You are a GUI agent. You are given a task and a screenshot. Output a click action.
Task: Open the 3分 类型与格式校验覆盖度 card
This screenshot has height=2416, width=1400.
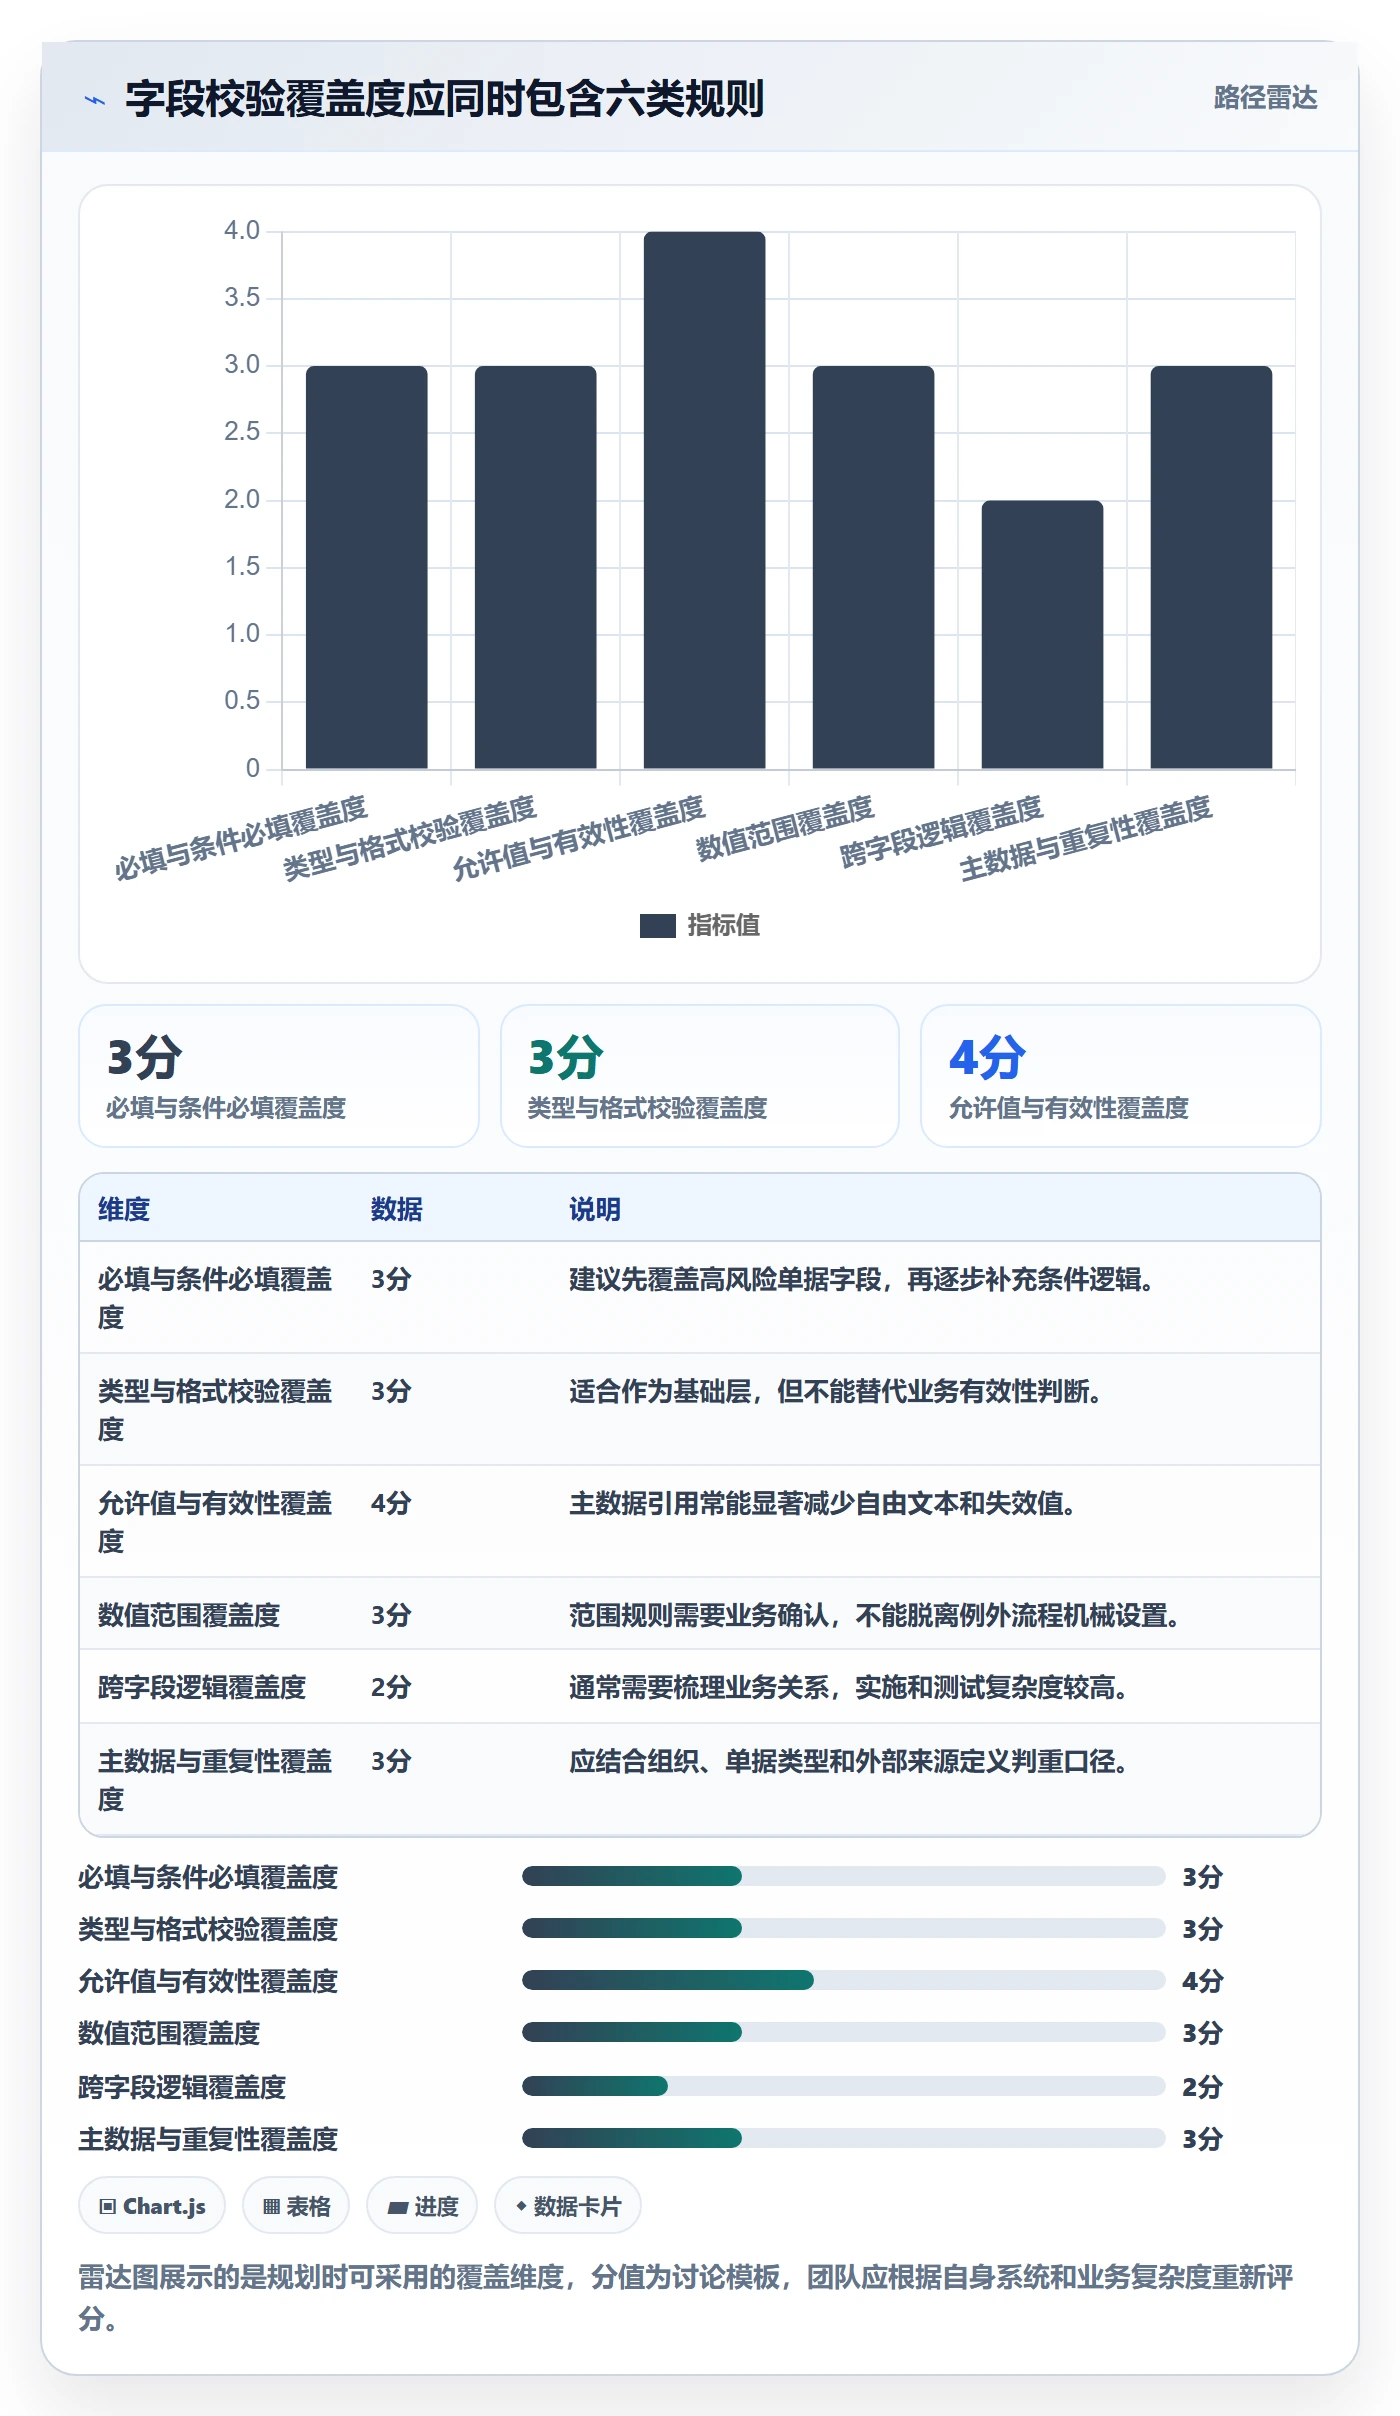coord(700,1076)
